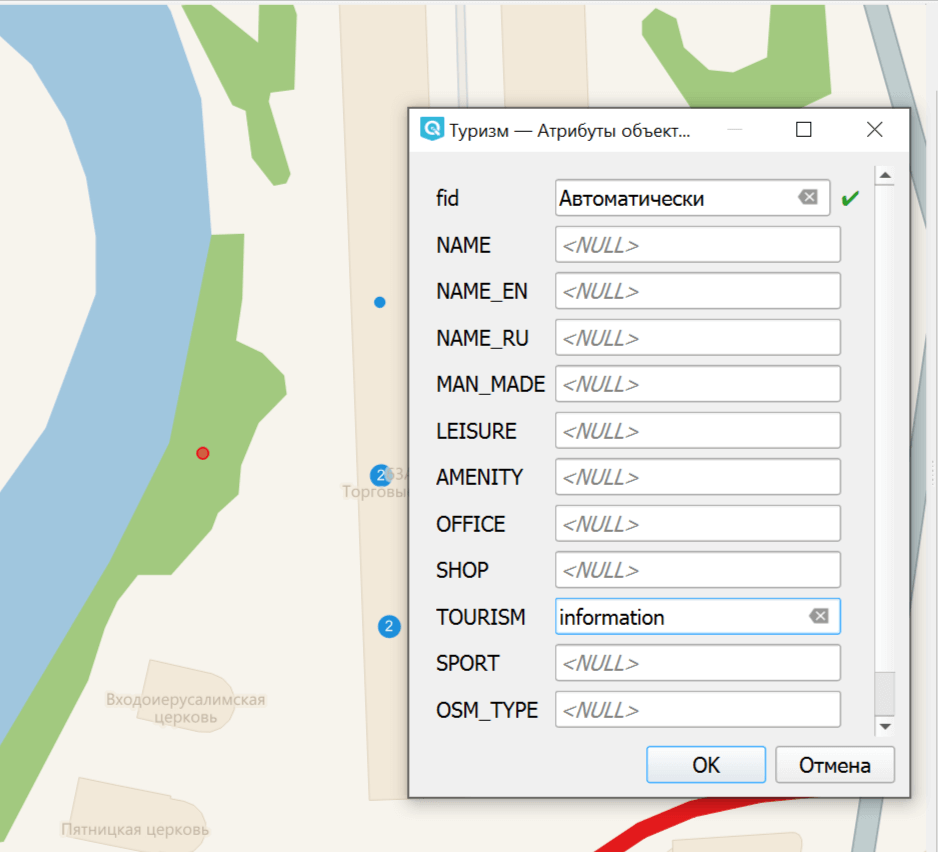Click the AMENITY field
This screenshot has width=938, height=852.
pos(697,477)
